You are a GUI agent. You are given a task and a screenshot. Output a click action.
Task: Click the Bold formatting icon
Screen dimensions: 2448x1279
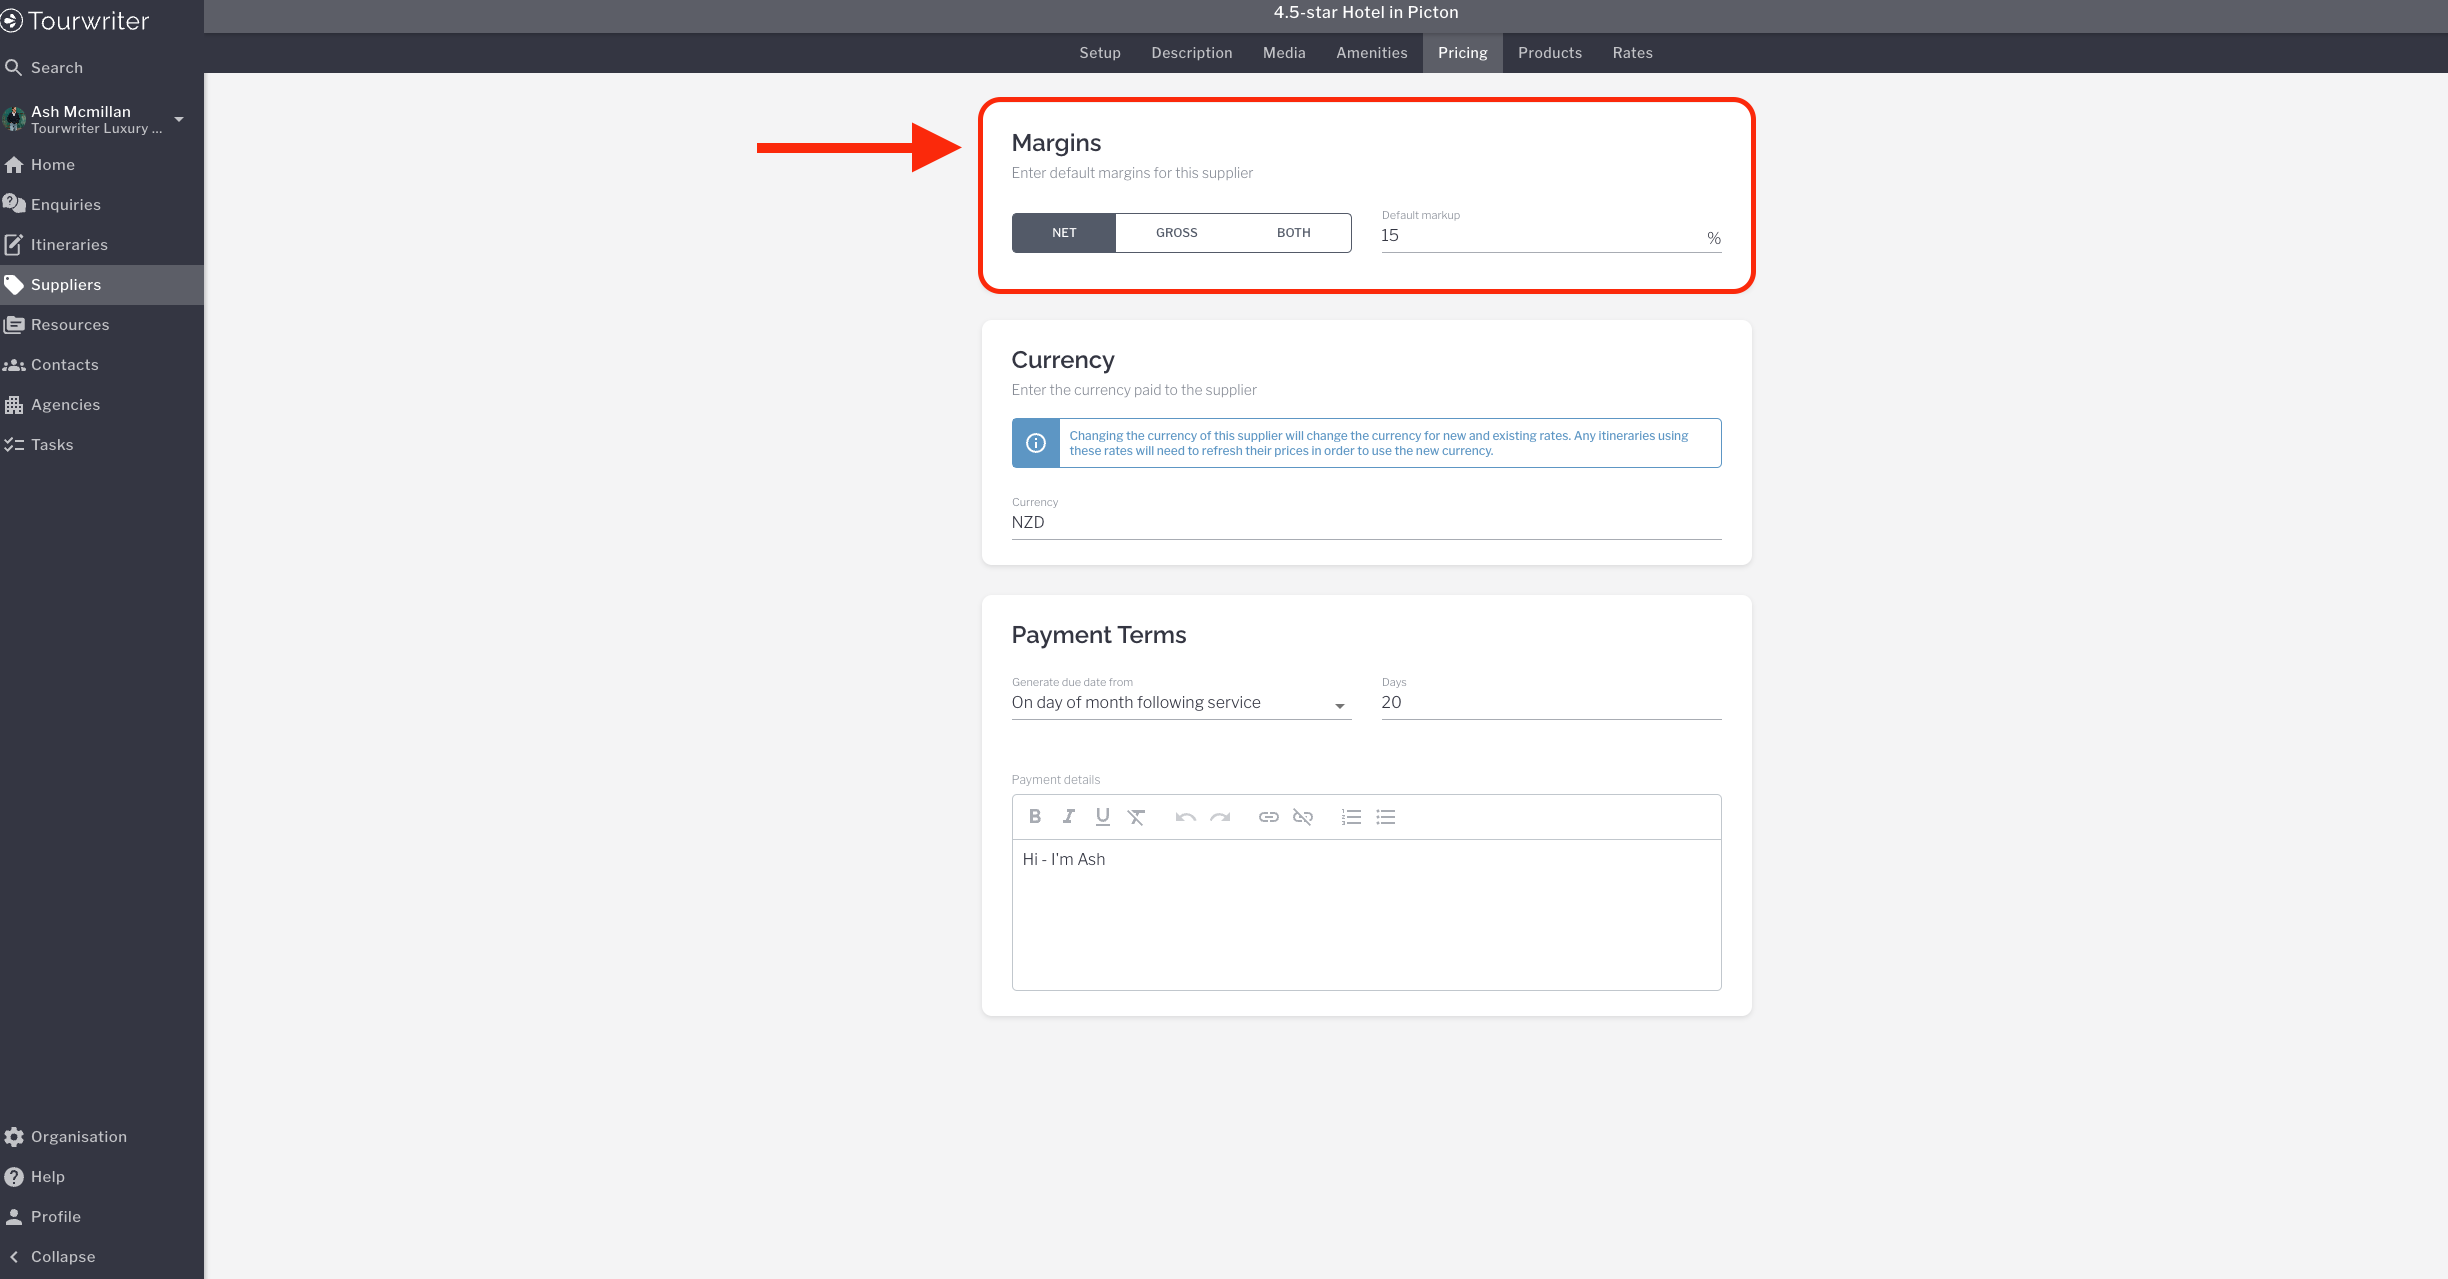point(1035,817)
